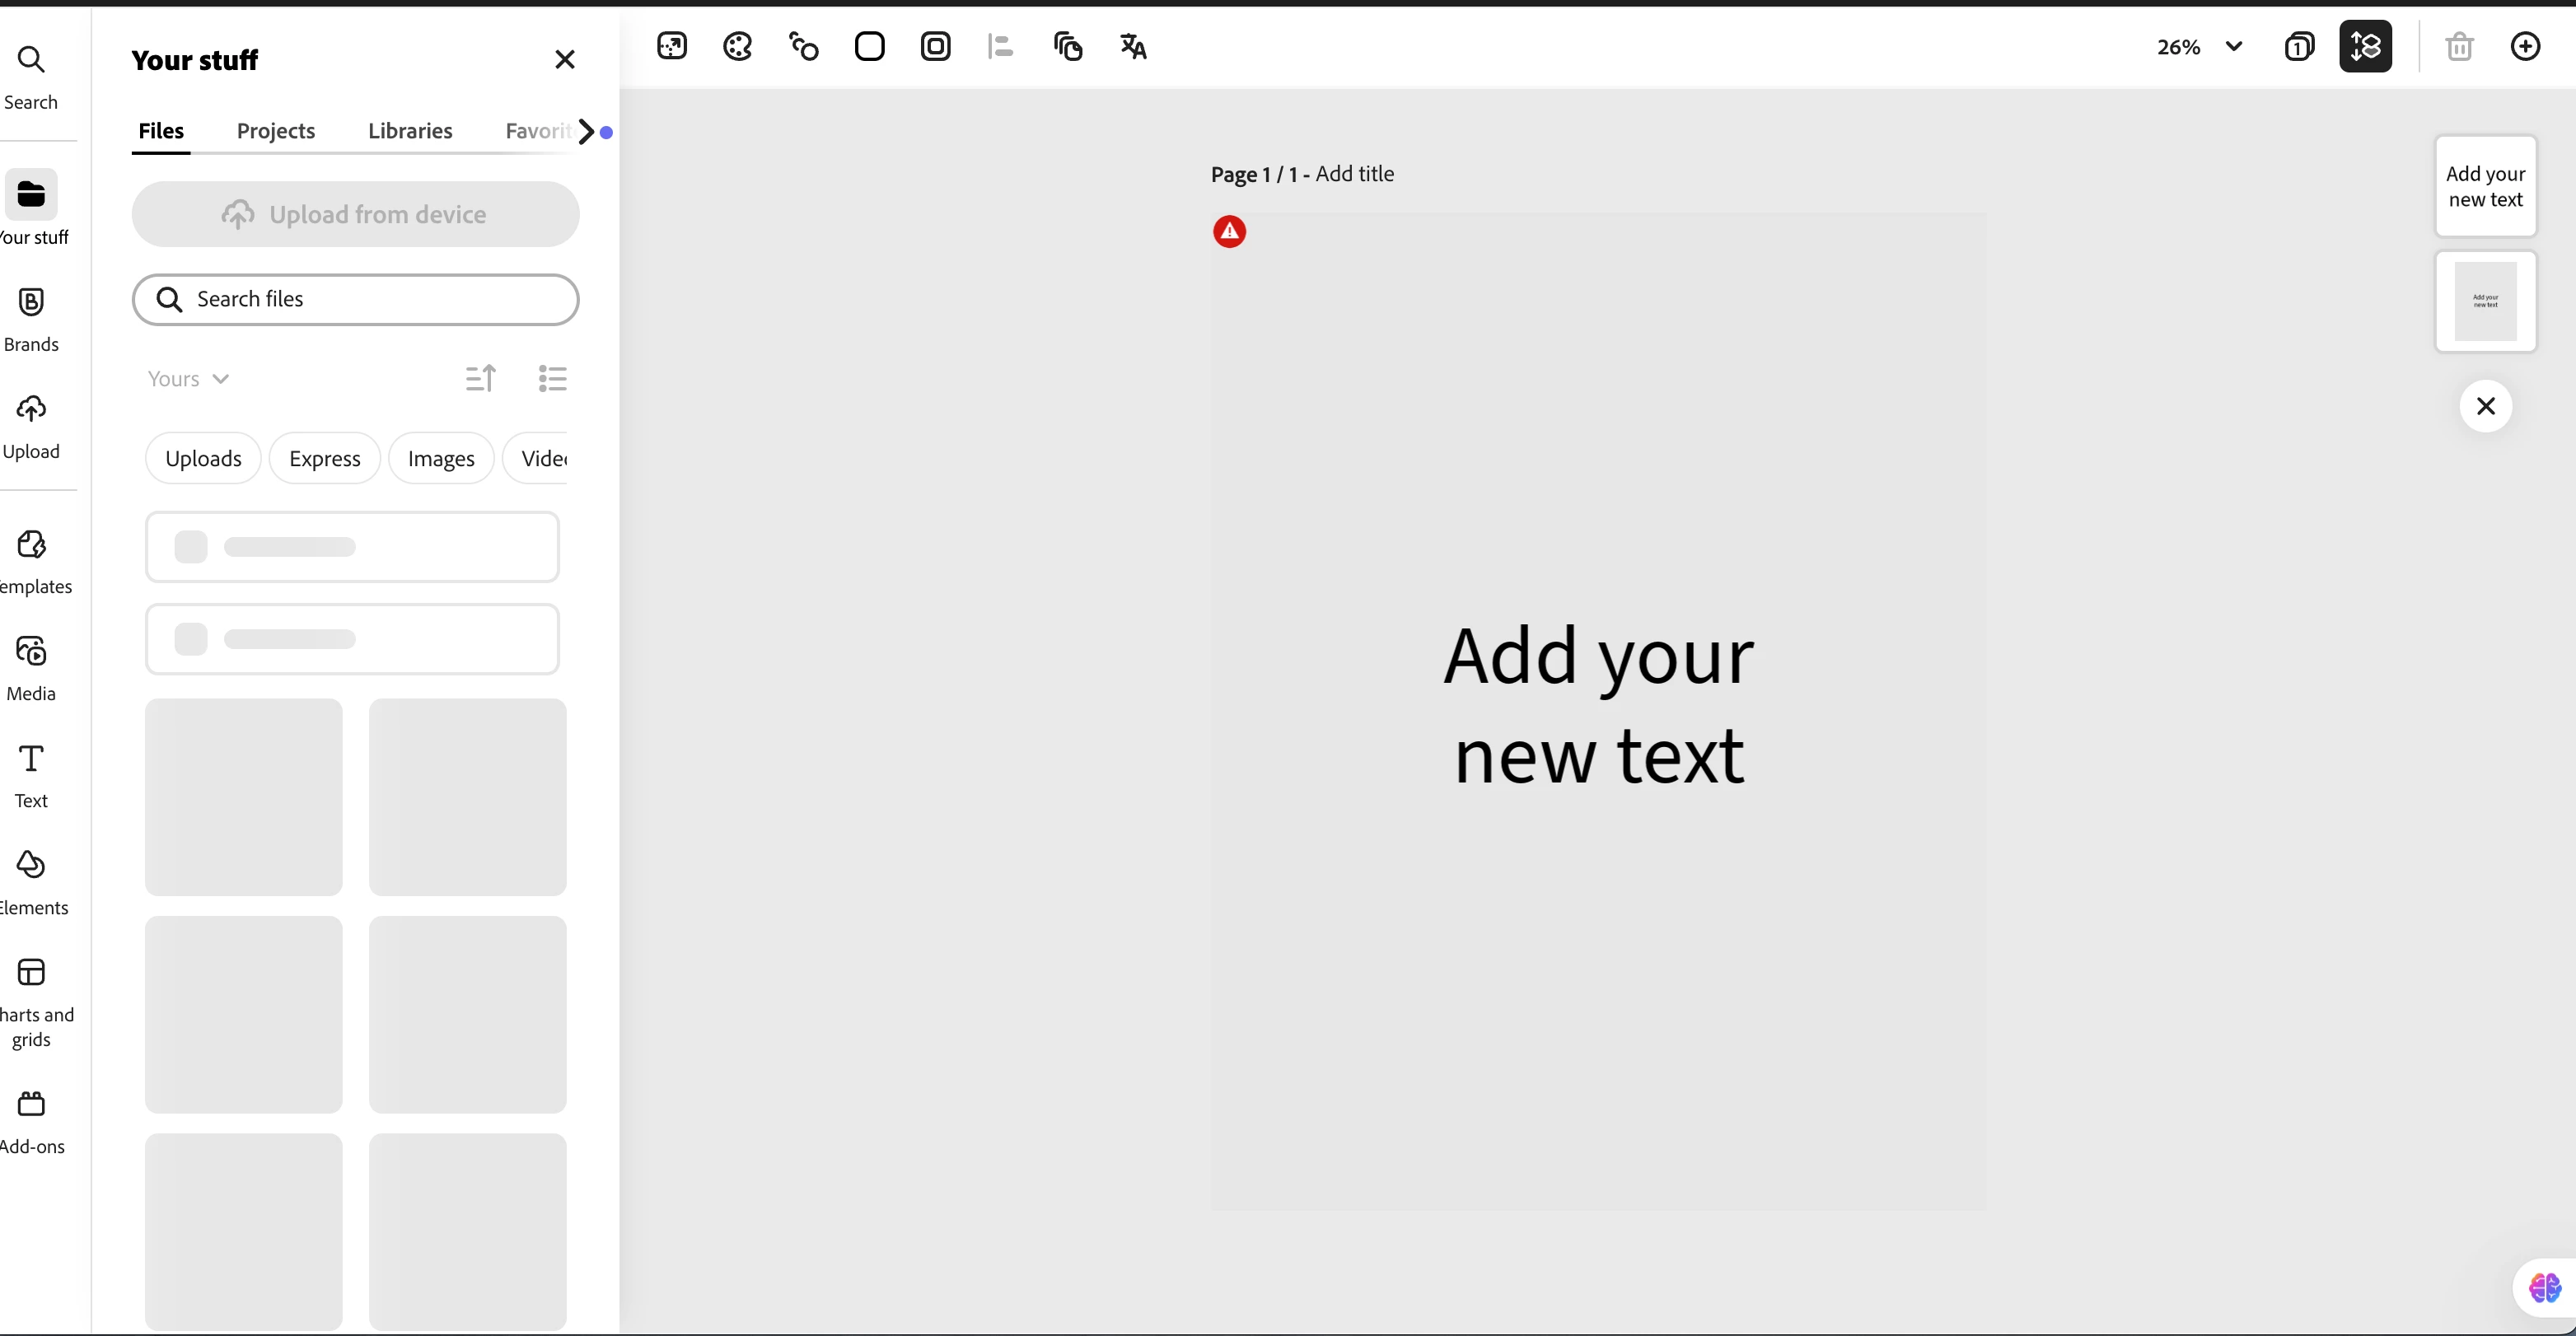The width and height of the screenshot is (2576, 1336).
Task: Open the color theme palette icon
Action: (x=737, y=46)
